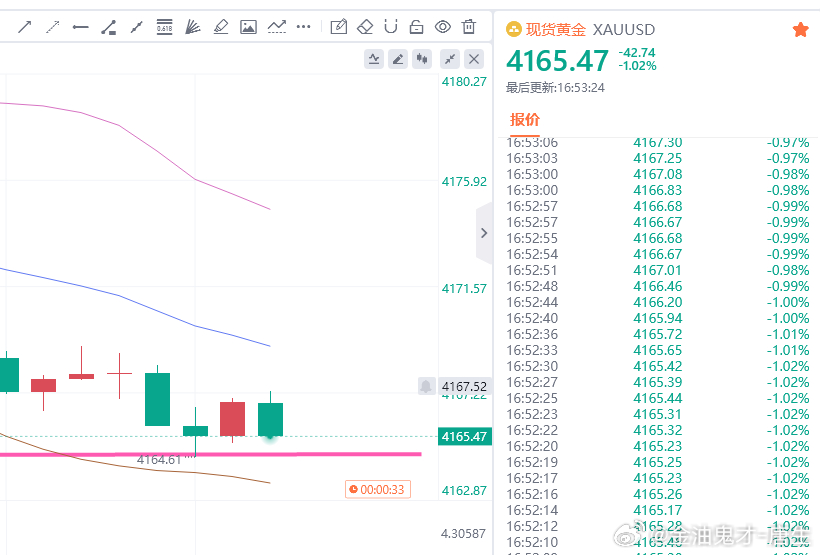Image resolution: width=820 pixels, height=555 pixels.
Task: Select the Fibonacci 0.618 retracement tool
Action: tap(164, 27)
